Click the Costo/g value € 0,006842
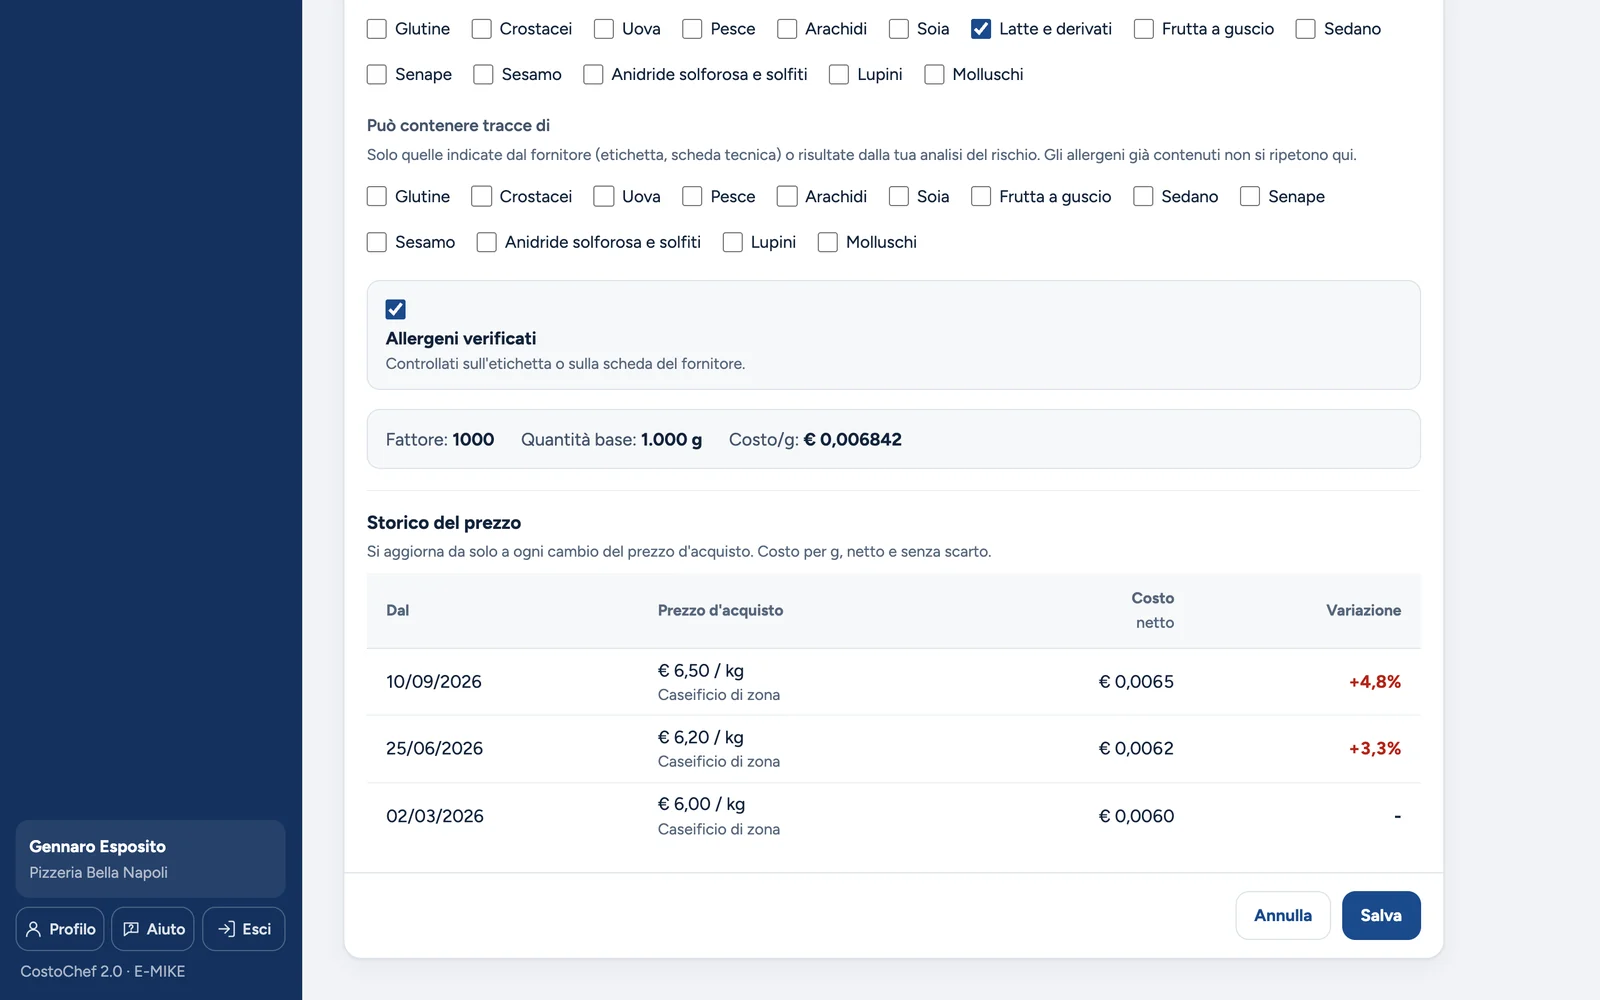The image size is (1600, 1000). [x=853, y=439]
